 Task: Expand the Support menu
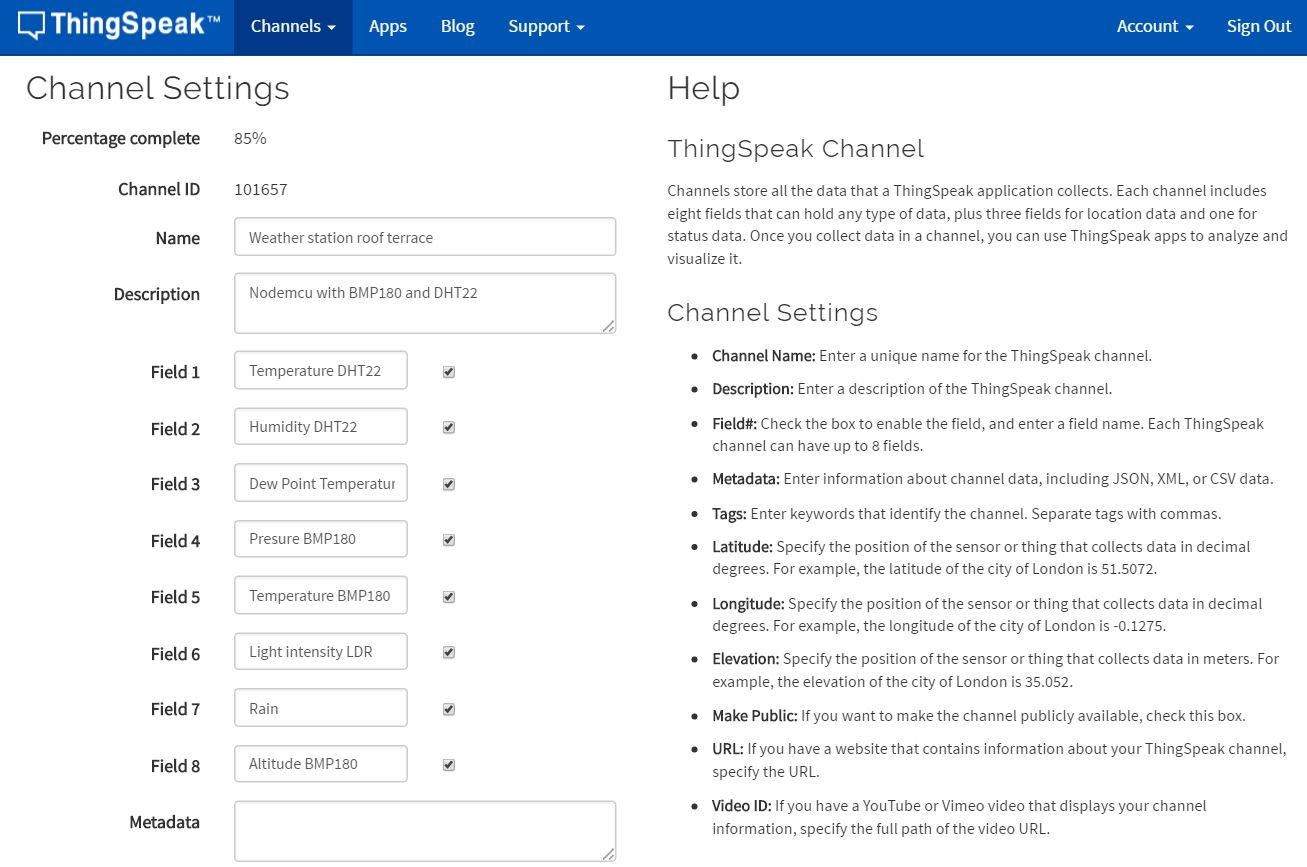[x=546, y=27]
